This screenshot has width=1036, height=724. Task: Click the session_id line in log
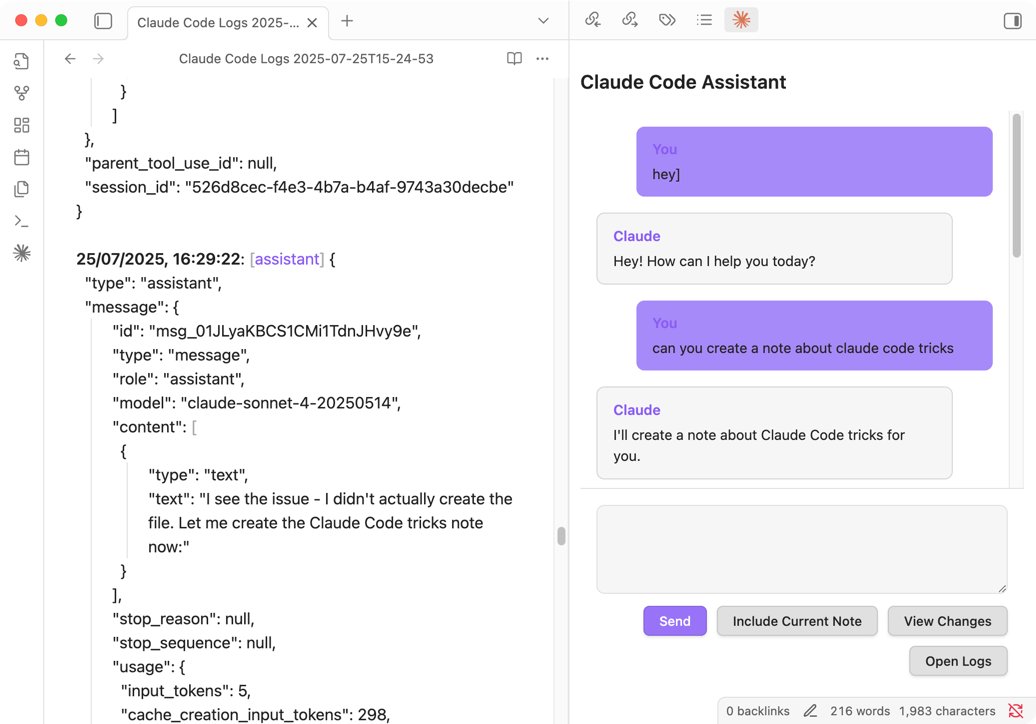(299, 187)
